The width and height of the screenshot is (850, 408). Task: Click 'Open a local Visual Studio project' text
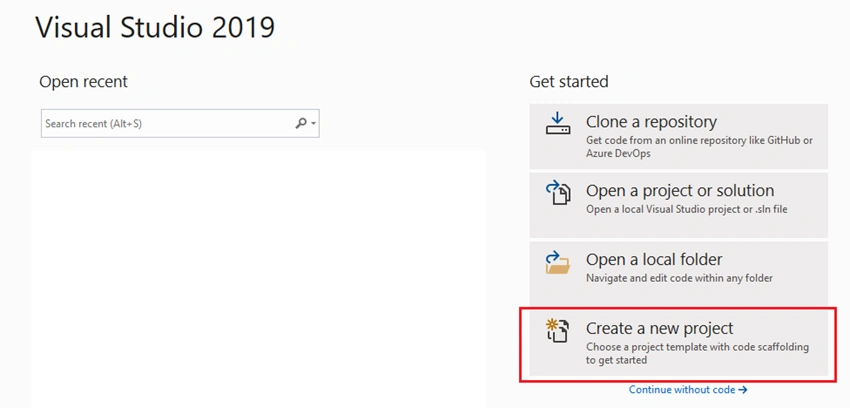point(687,209)
